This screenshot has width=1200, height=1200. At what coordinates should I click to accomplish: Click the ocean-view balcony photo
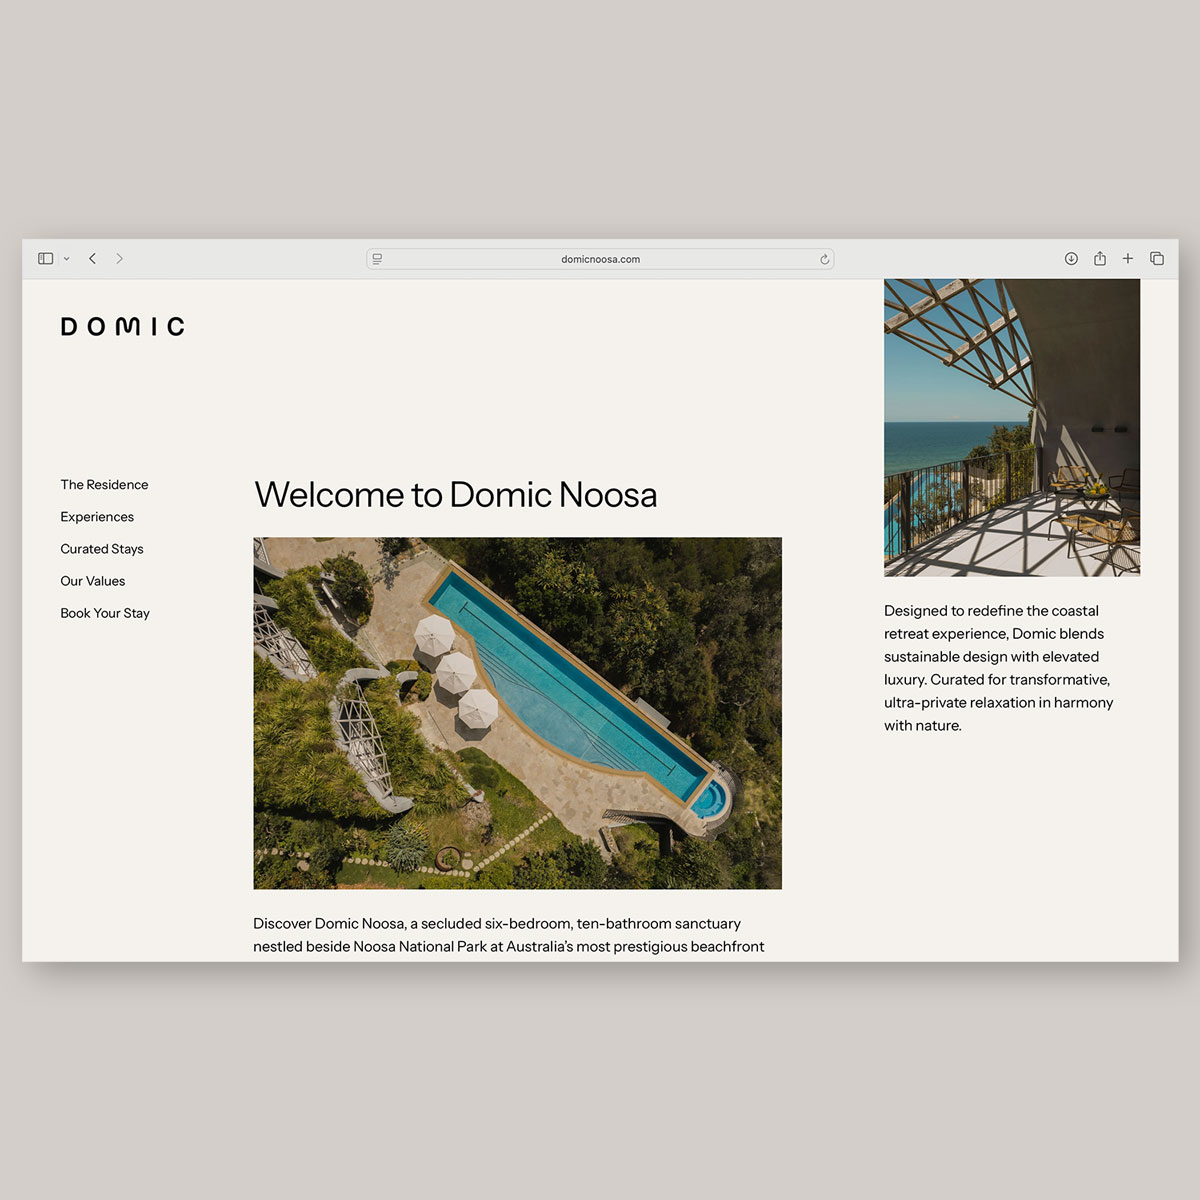click(x=1011, y=427)
